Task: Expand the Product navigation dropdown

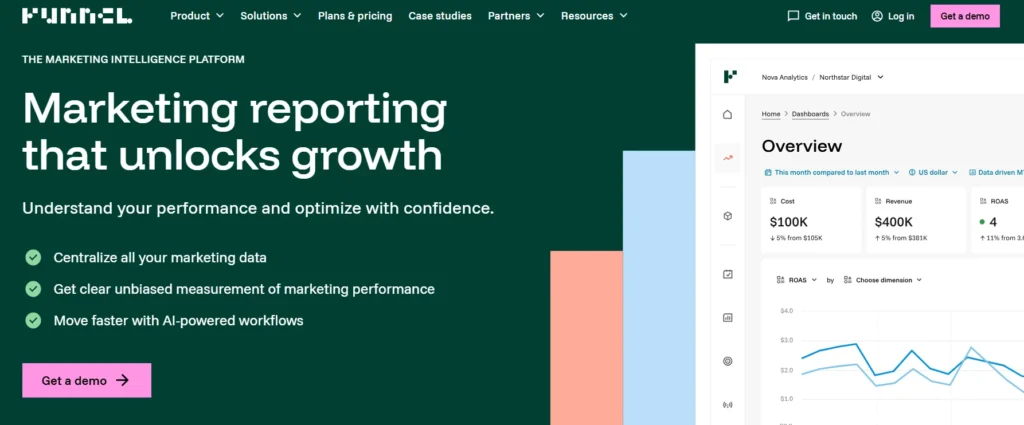Action: point(197,16)
